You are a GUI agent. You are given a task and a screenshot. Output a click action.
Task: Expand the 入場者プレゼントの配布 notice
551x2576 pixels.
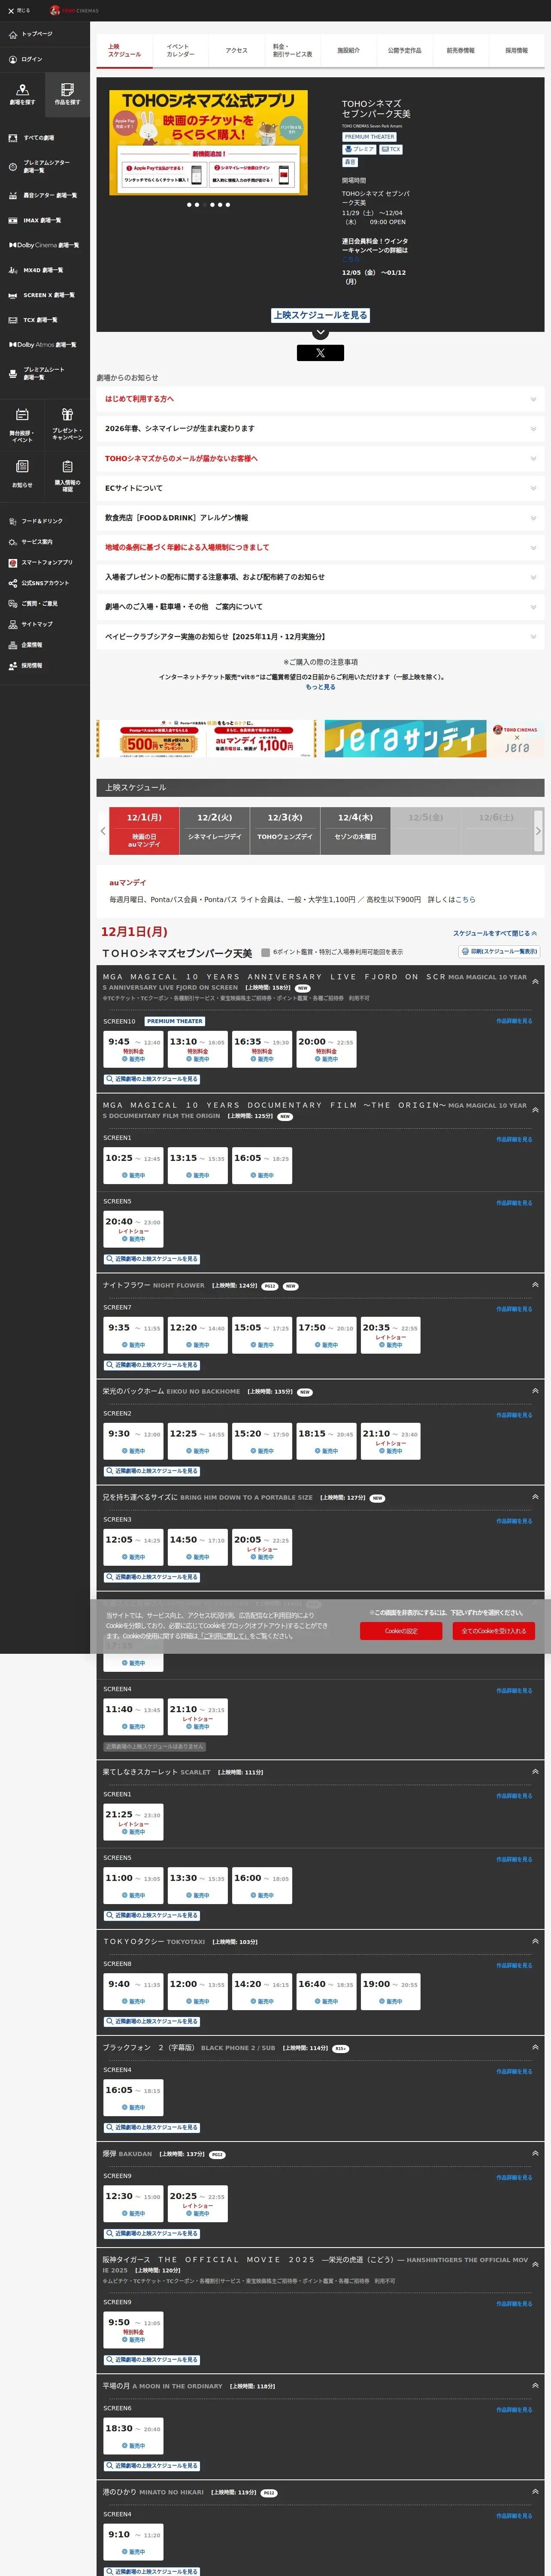(x=320, y=577)
